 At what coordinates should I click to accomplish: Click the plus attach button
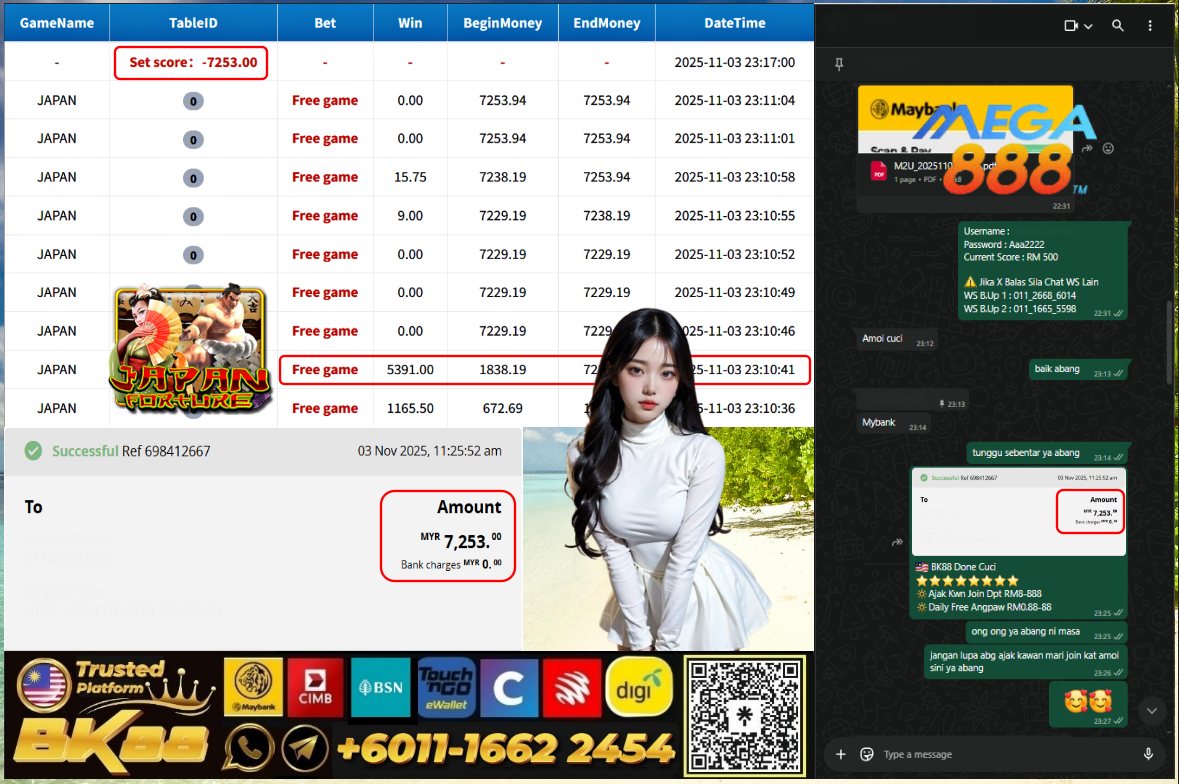click(x=840, y=754)
